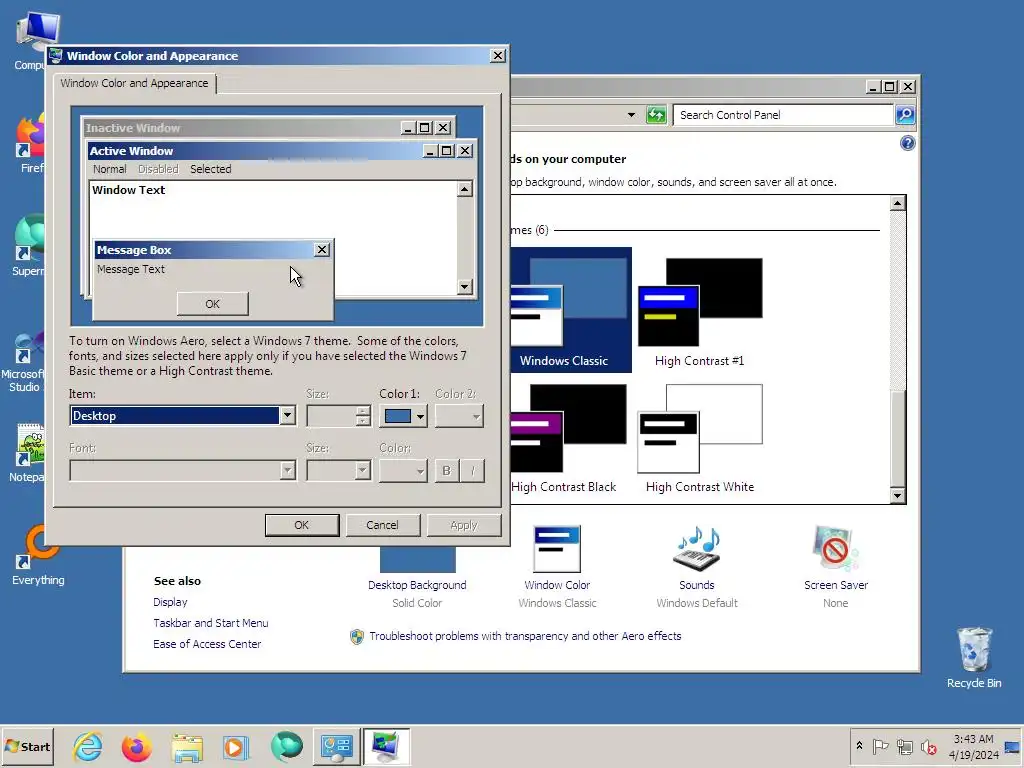The width and height of the screenshot is (1024, 768).
Task: Switch to Control Panel taskbar button
Action: coord(336,746)
